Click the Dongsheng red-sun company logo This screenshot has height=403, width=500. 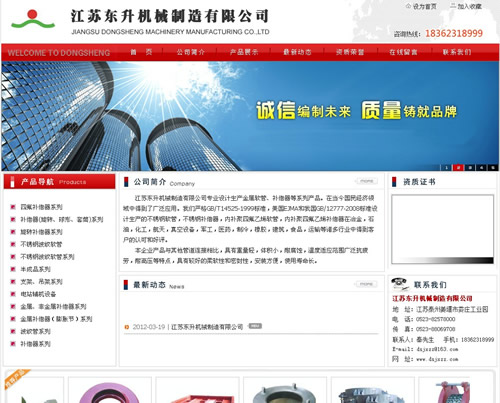point(33,19)
